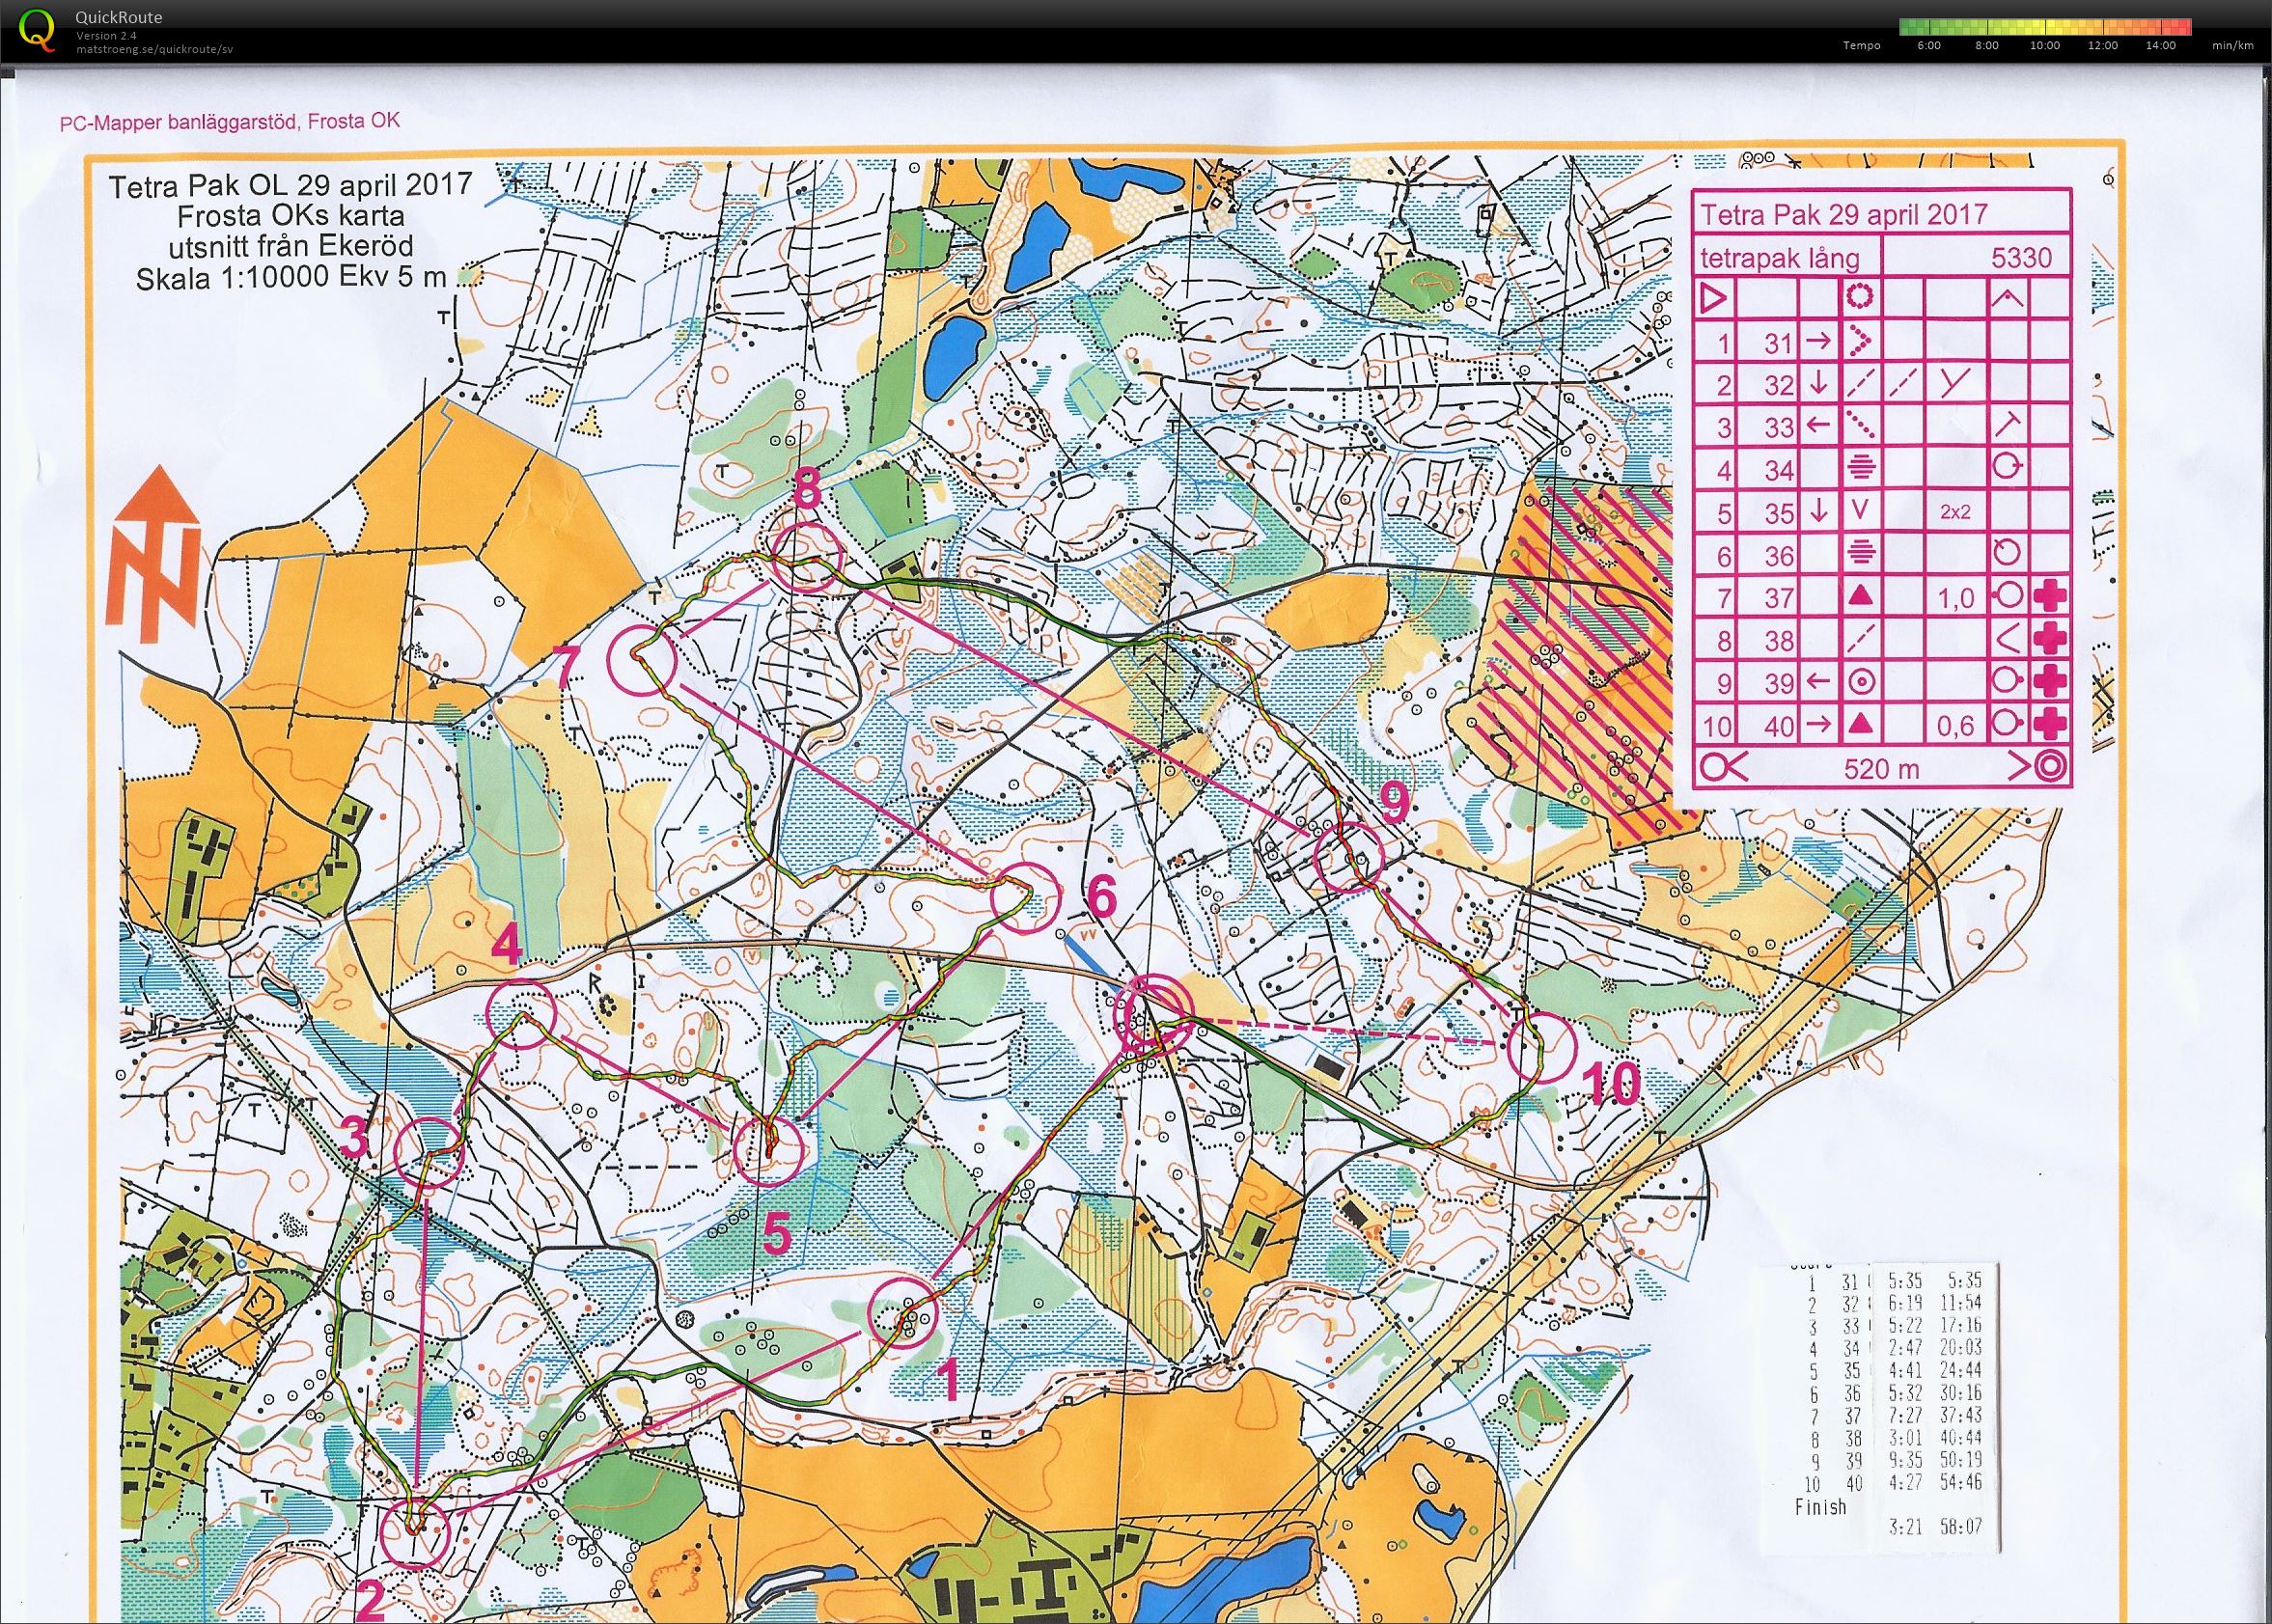Click the left arrow in row 9

pyautogui.click(x=1819, y=682)
